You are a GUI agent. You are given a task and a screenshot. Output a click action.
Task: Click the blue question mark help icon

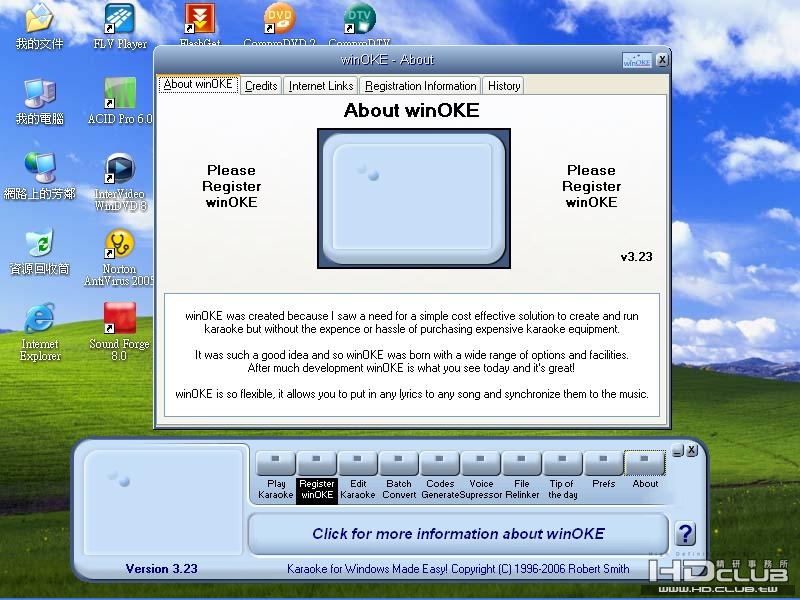[x=685, y=534]
